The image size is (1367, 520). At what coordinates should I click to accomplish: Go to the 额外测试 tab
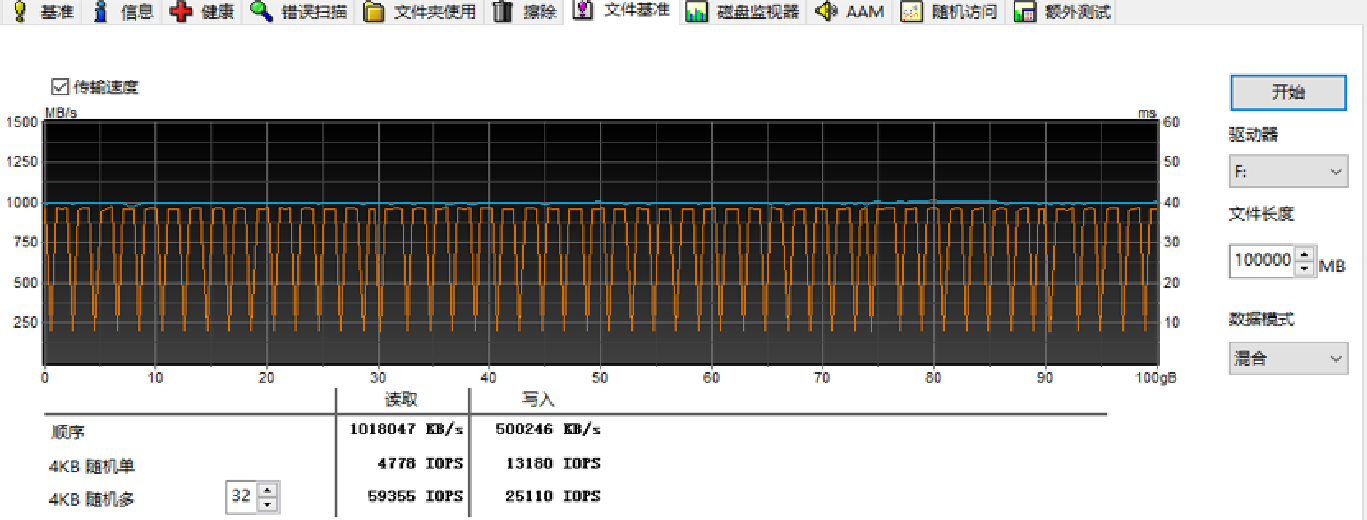pos(1061,12)
